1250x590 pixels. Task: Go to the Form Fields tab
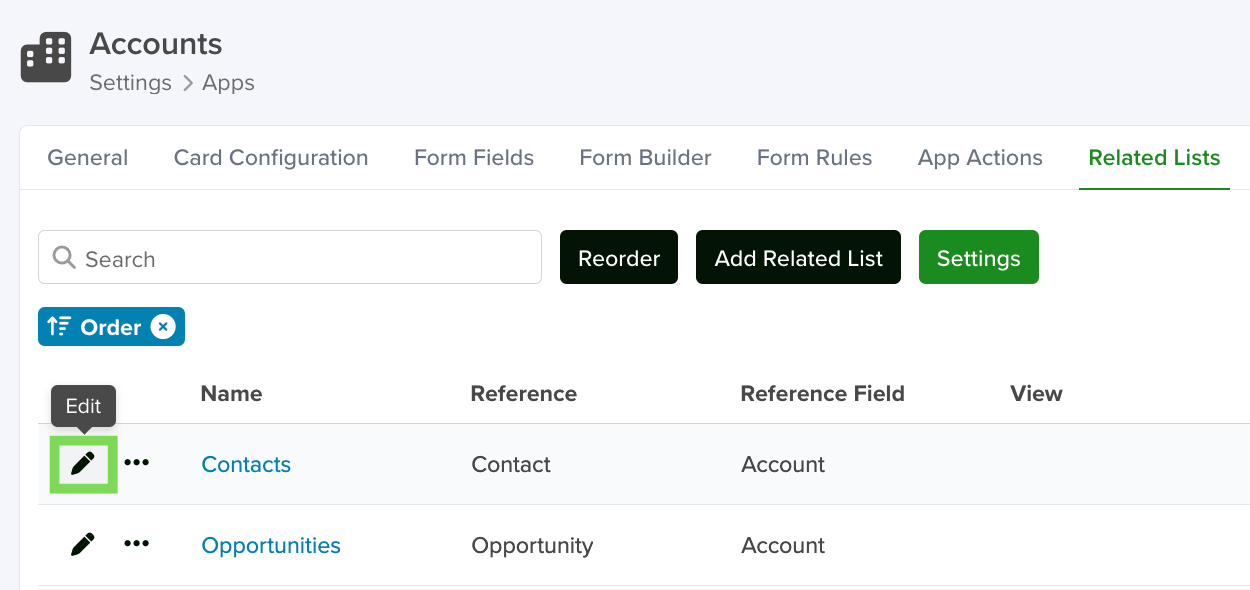point(474,158)
